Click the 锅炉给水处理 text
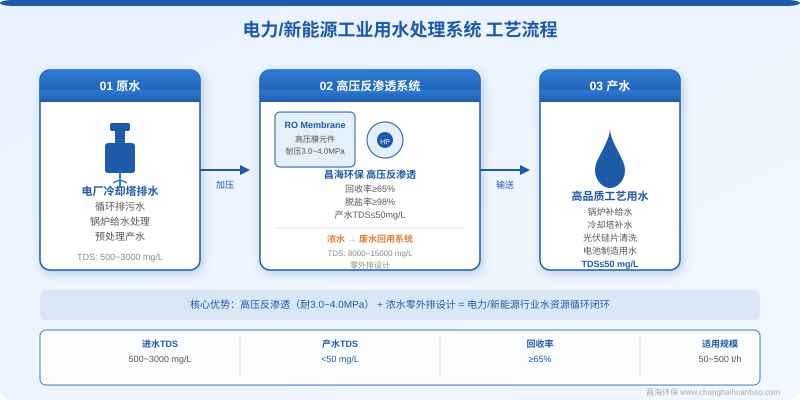This screenshot has width=800, height=400. [120, 221]
